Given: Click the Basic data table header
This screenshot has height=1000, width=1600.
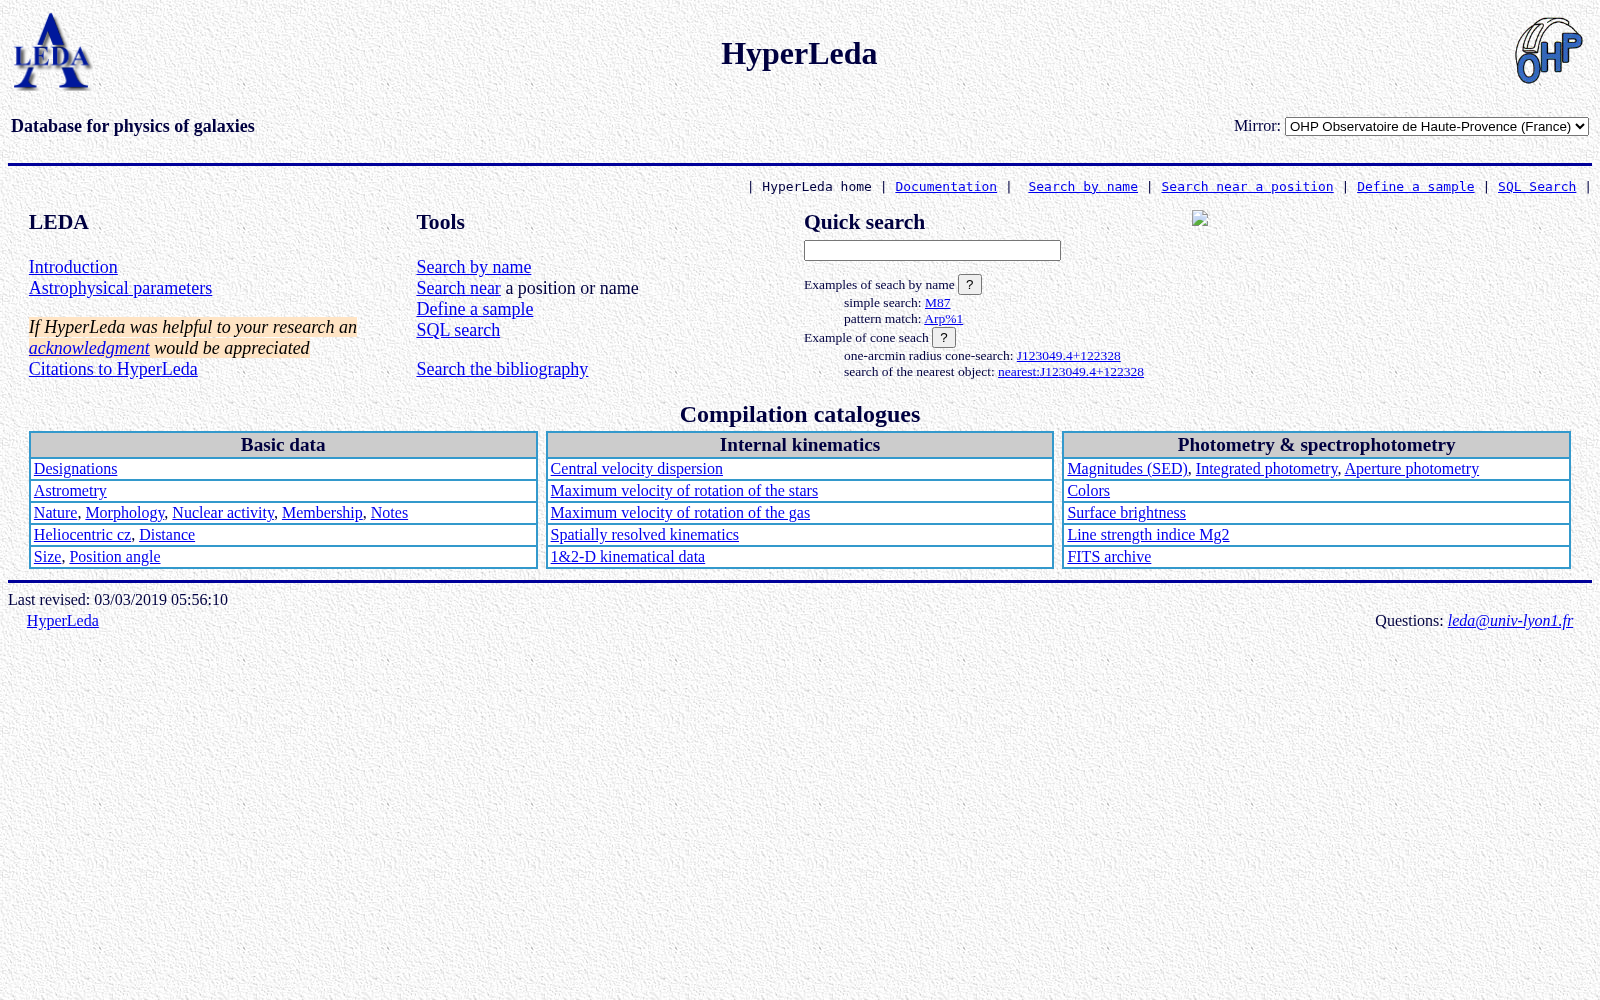Looking at the screenshot, I should tap(283, 445).
